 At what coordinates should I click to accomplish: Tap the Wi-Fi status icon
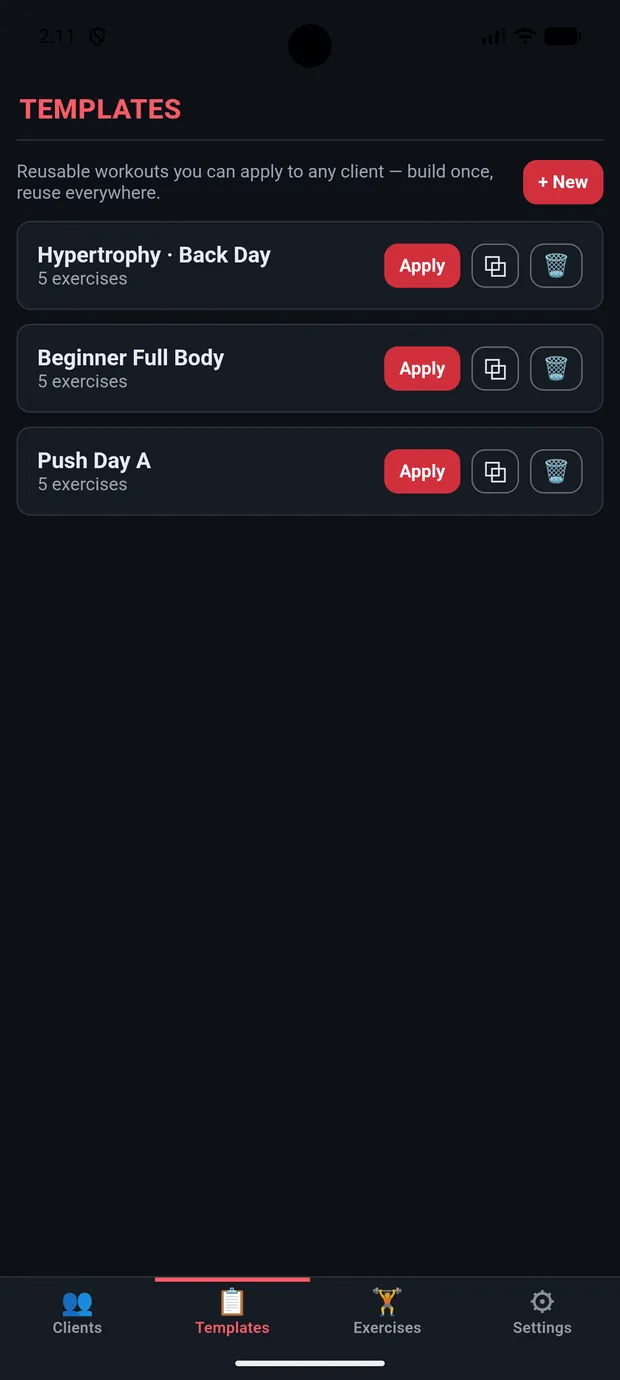524,37
